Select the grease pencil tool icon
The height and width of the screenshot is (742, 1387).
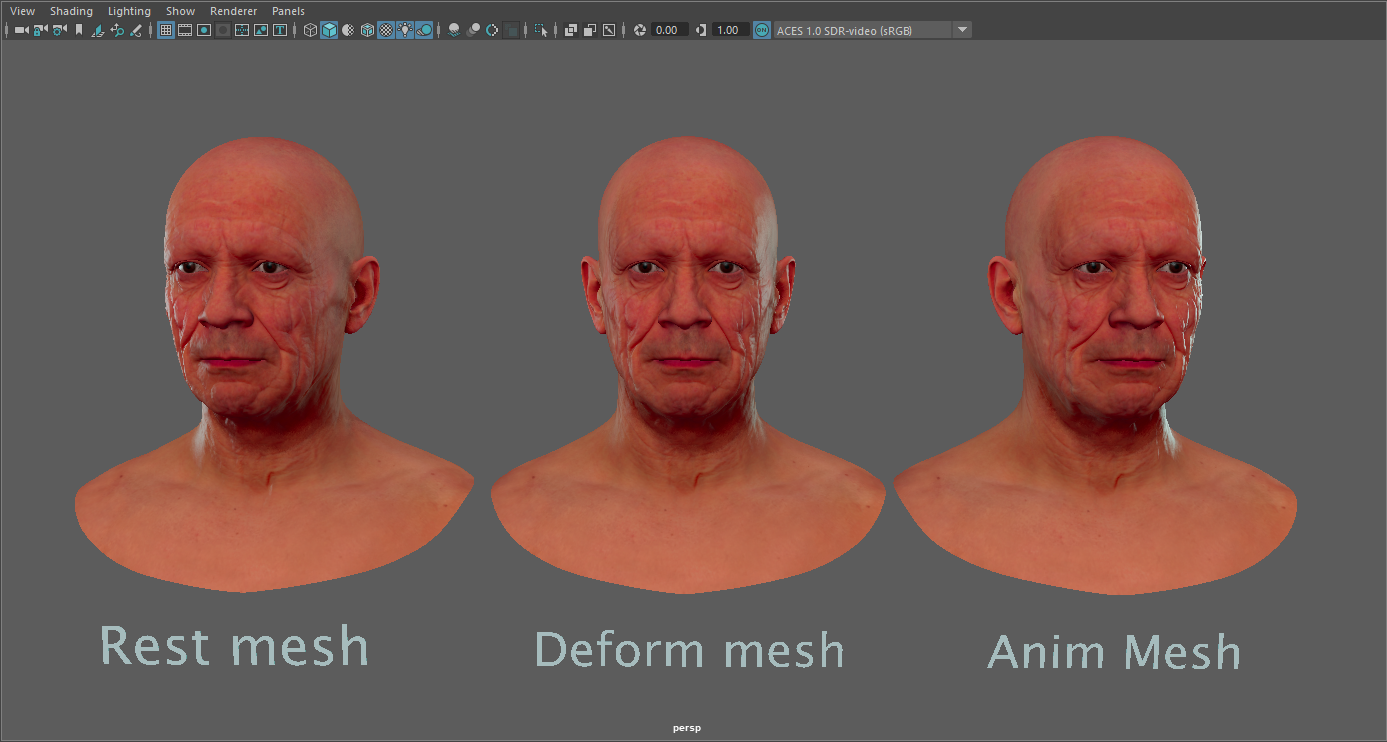pyautogui.click(x=136, y=30)
